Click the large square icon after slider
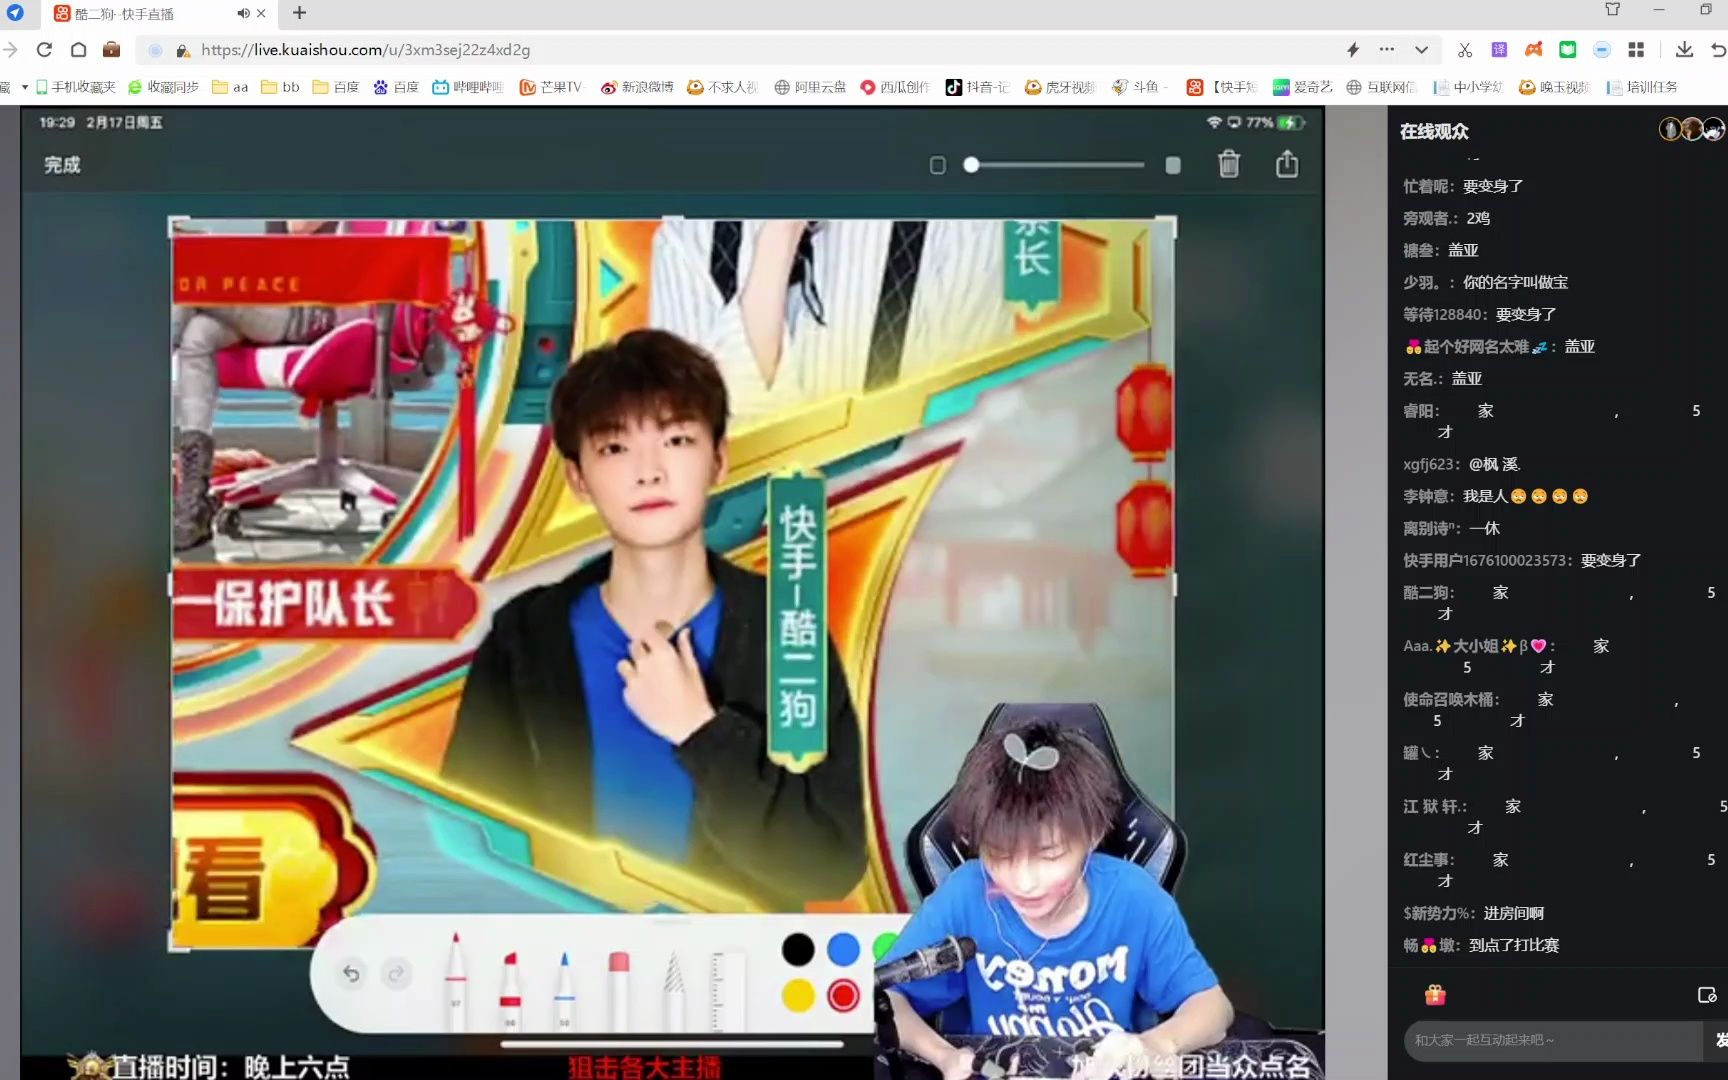Screen dimensions: 1728x1080 (x=1173, y=165)
